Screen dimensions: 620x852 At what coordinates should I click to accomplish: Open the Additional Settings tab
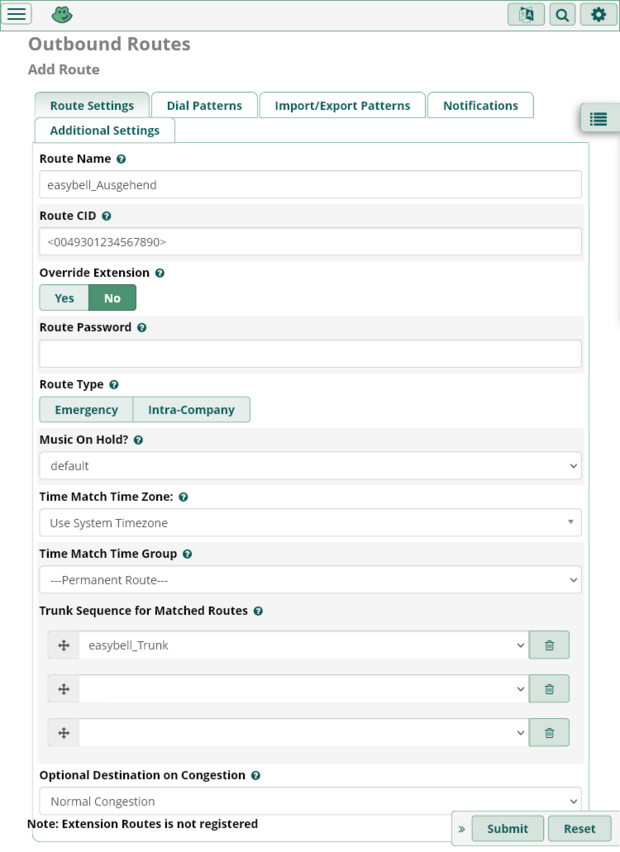tap(105, 130)
